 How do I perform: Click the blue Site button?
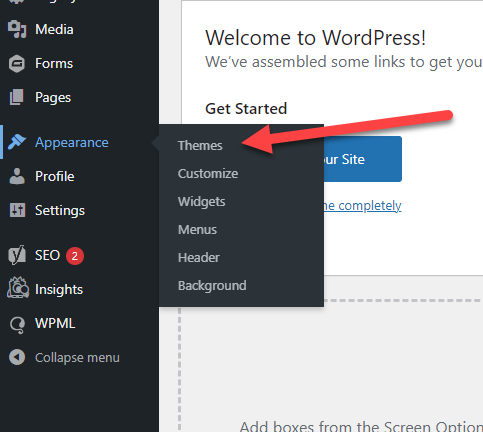click(x=362, y=159)
